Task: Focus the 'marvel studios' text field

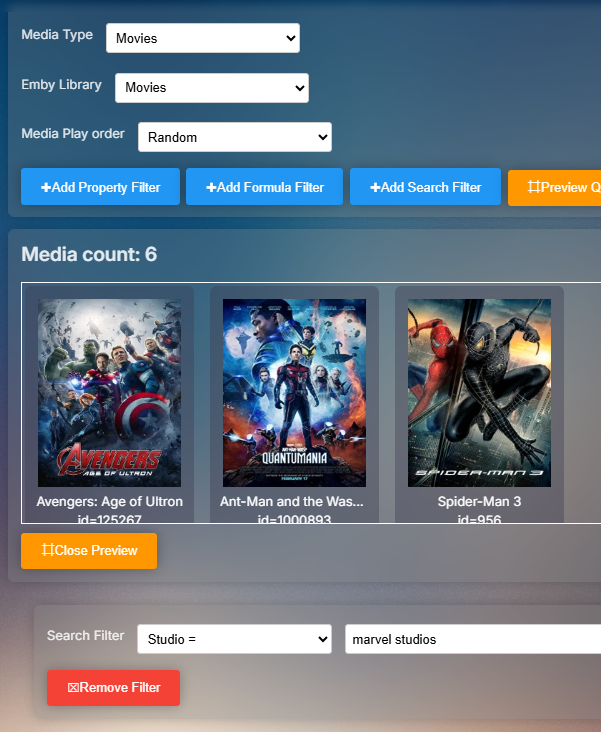Action: coord(470,639)
